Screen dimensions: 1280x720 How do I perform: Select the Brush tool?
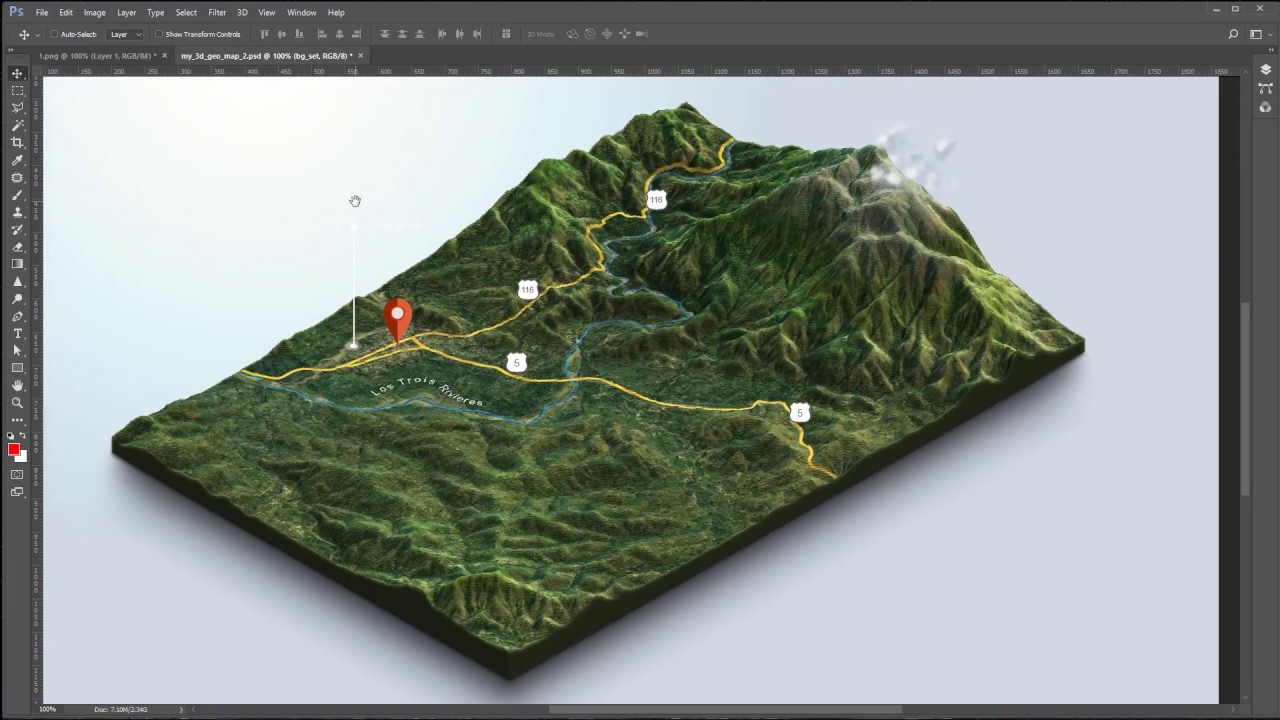tap(17, 195)
